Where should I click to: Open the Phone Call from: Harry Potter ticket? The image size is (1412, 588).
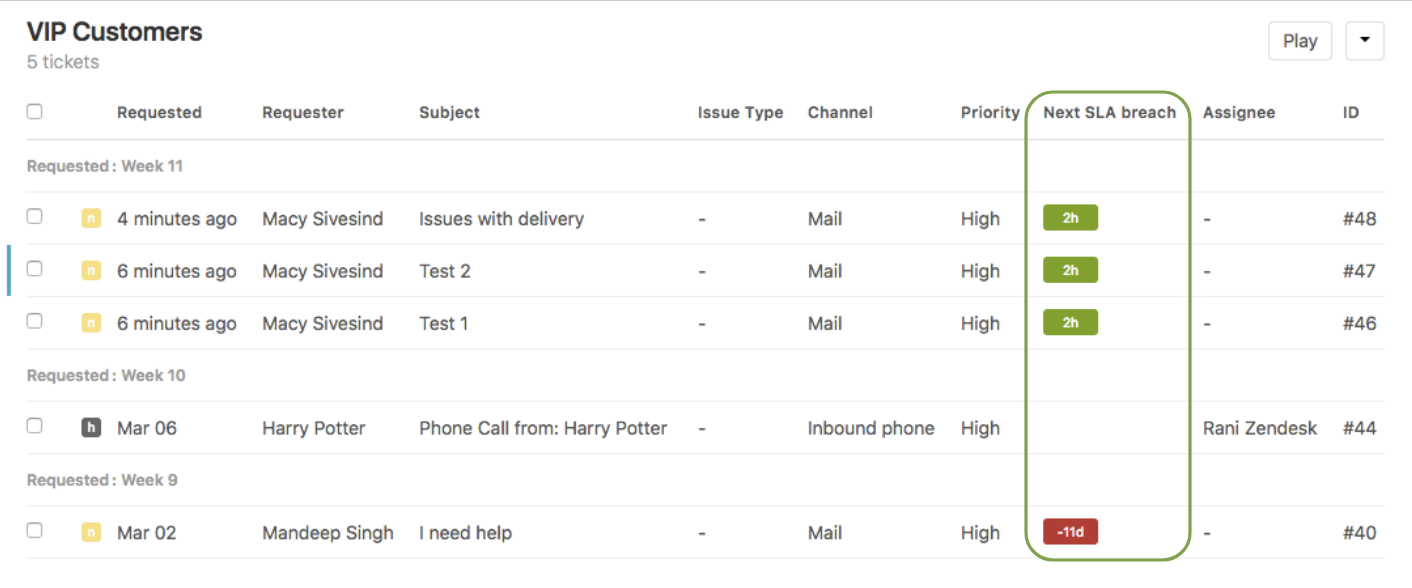[542, 428]
